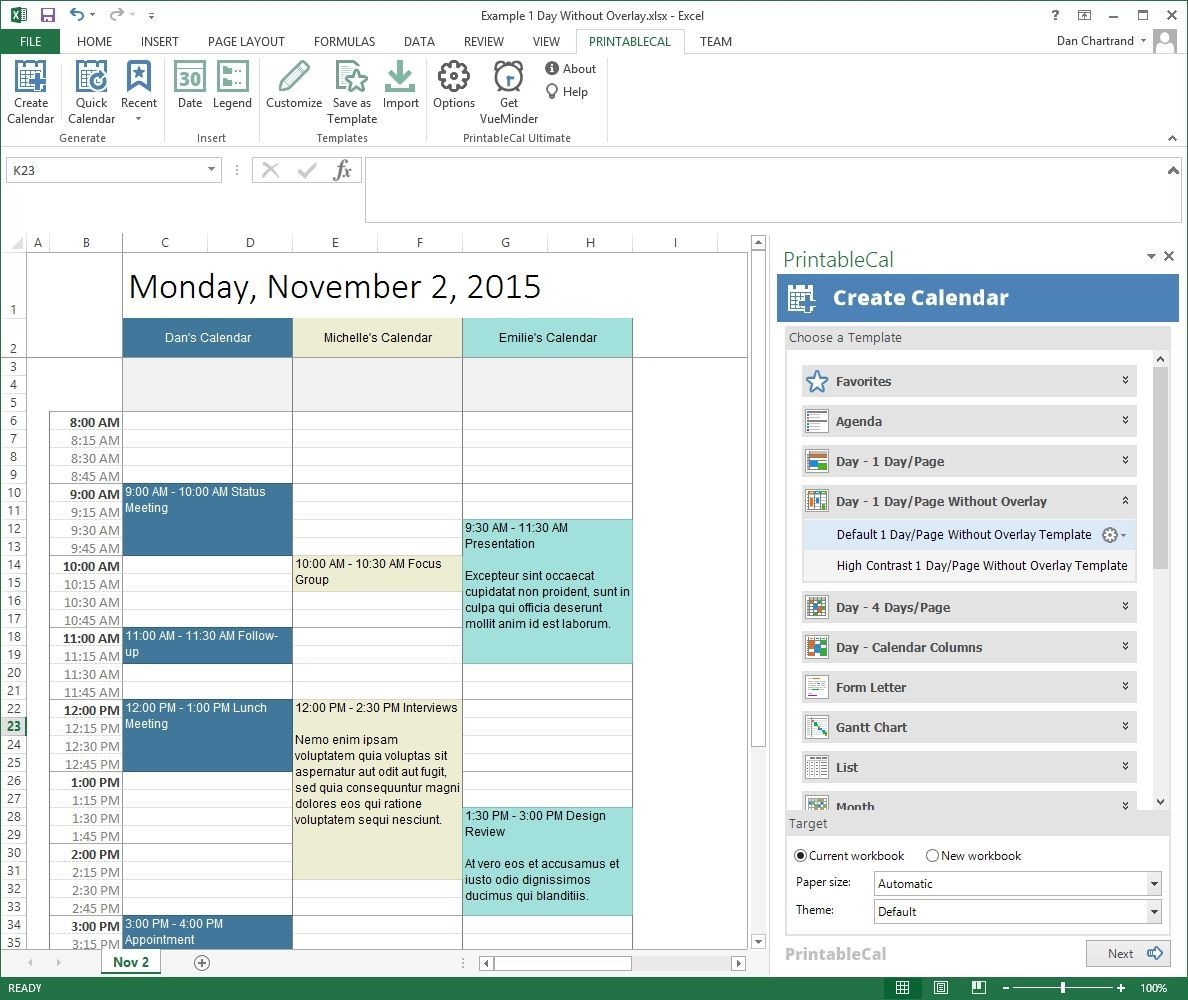The height and width of the screenshot is (1000, 1188).
Task: Select Default 1 Day/Page Without Overlay Template
Action: point(964,535)
